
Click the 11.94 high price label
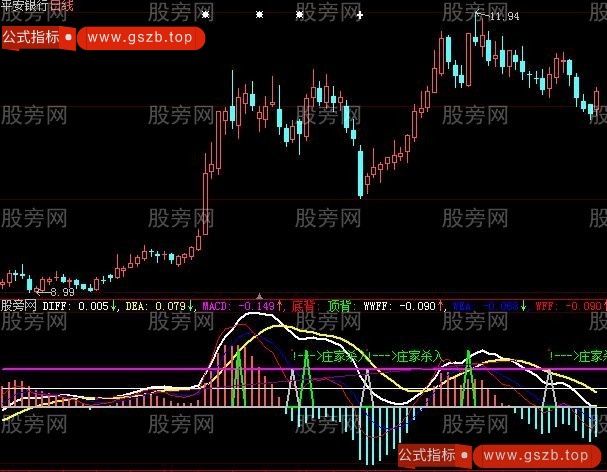[x=504, y=16]
